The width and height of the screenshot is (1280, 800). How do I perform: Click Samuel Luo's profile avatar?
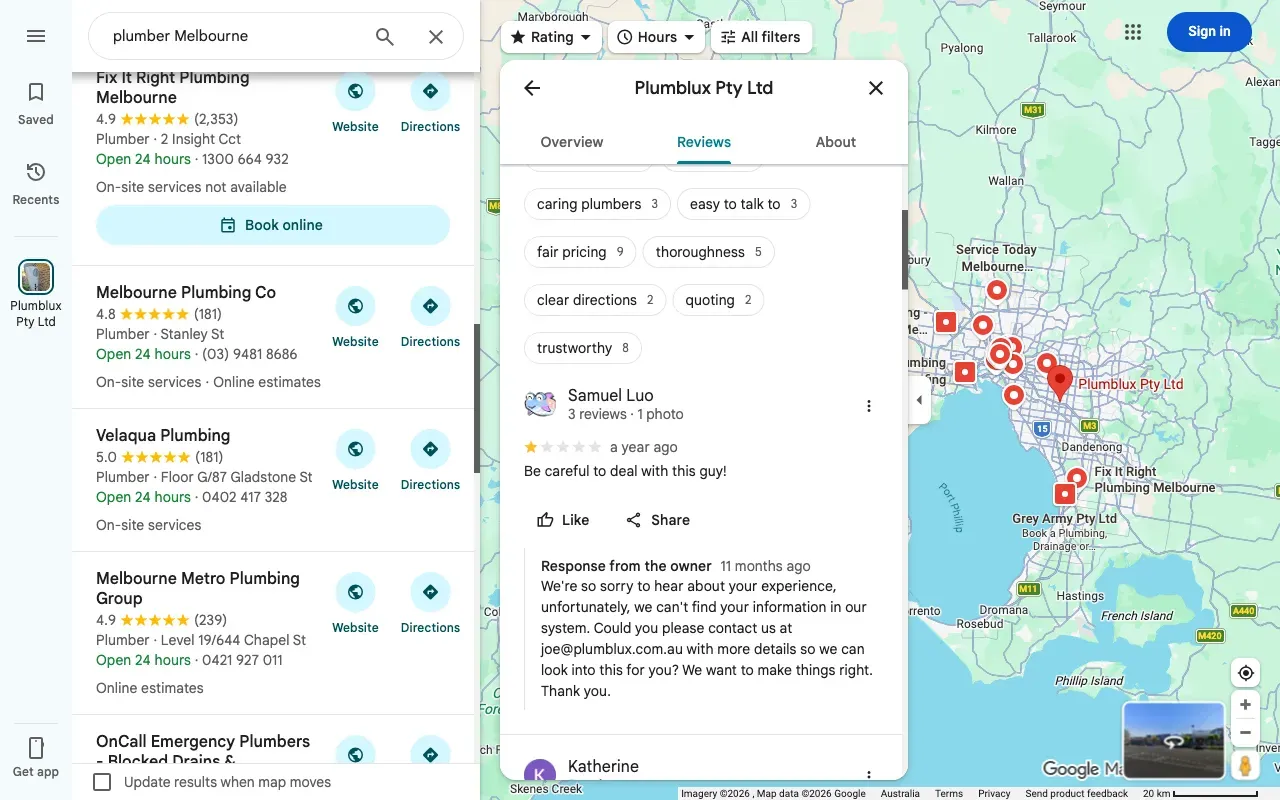540,404
